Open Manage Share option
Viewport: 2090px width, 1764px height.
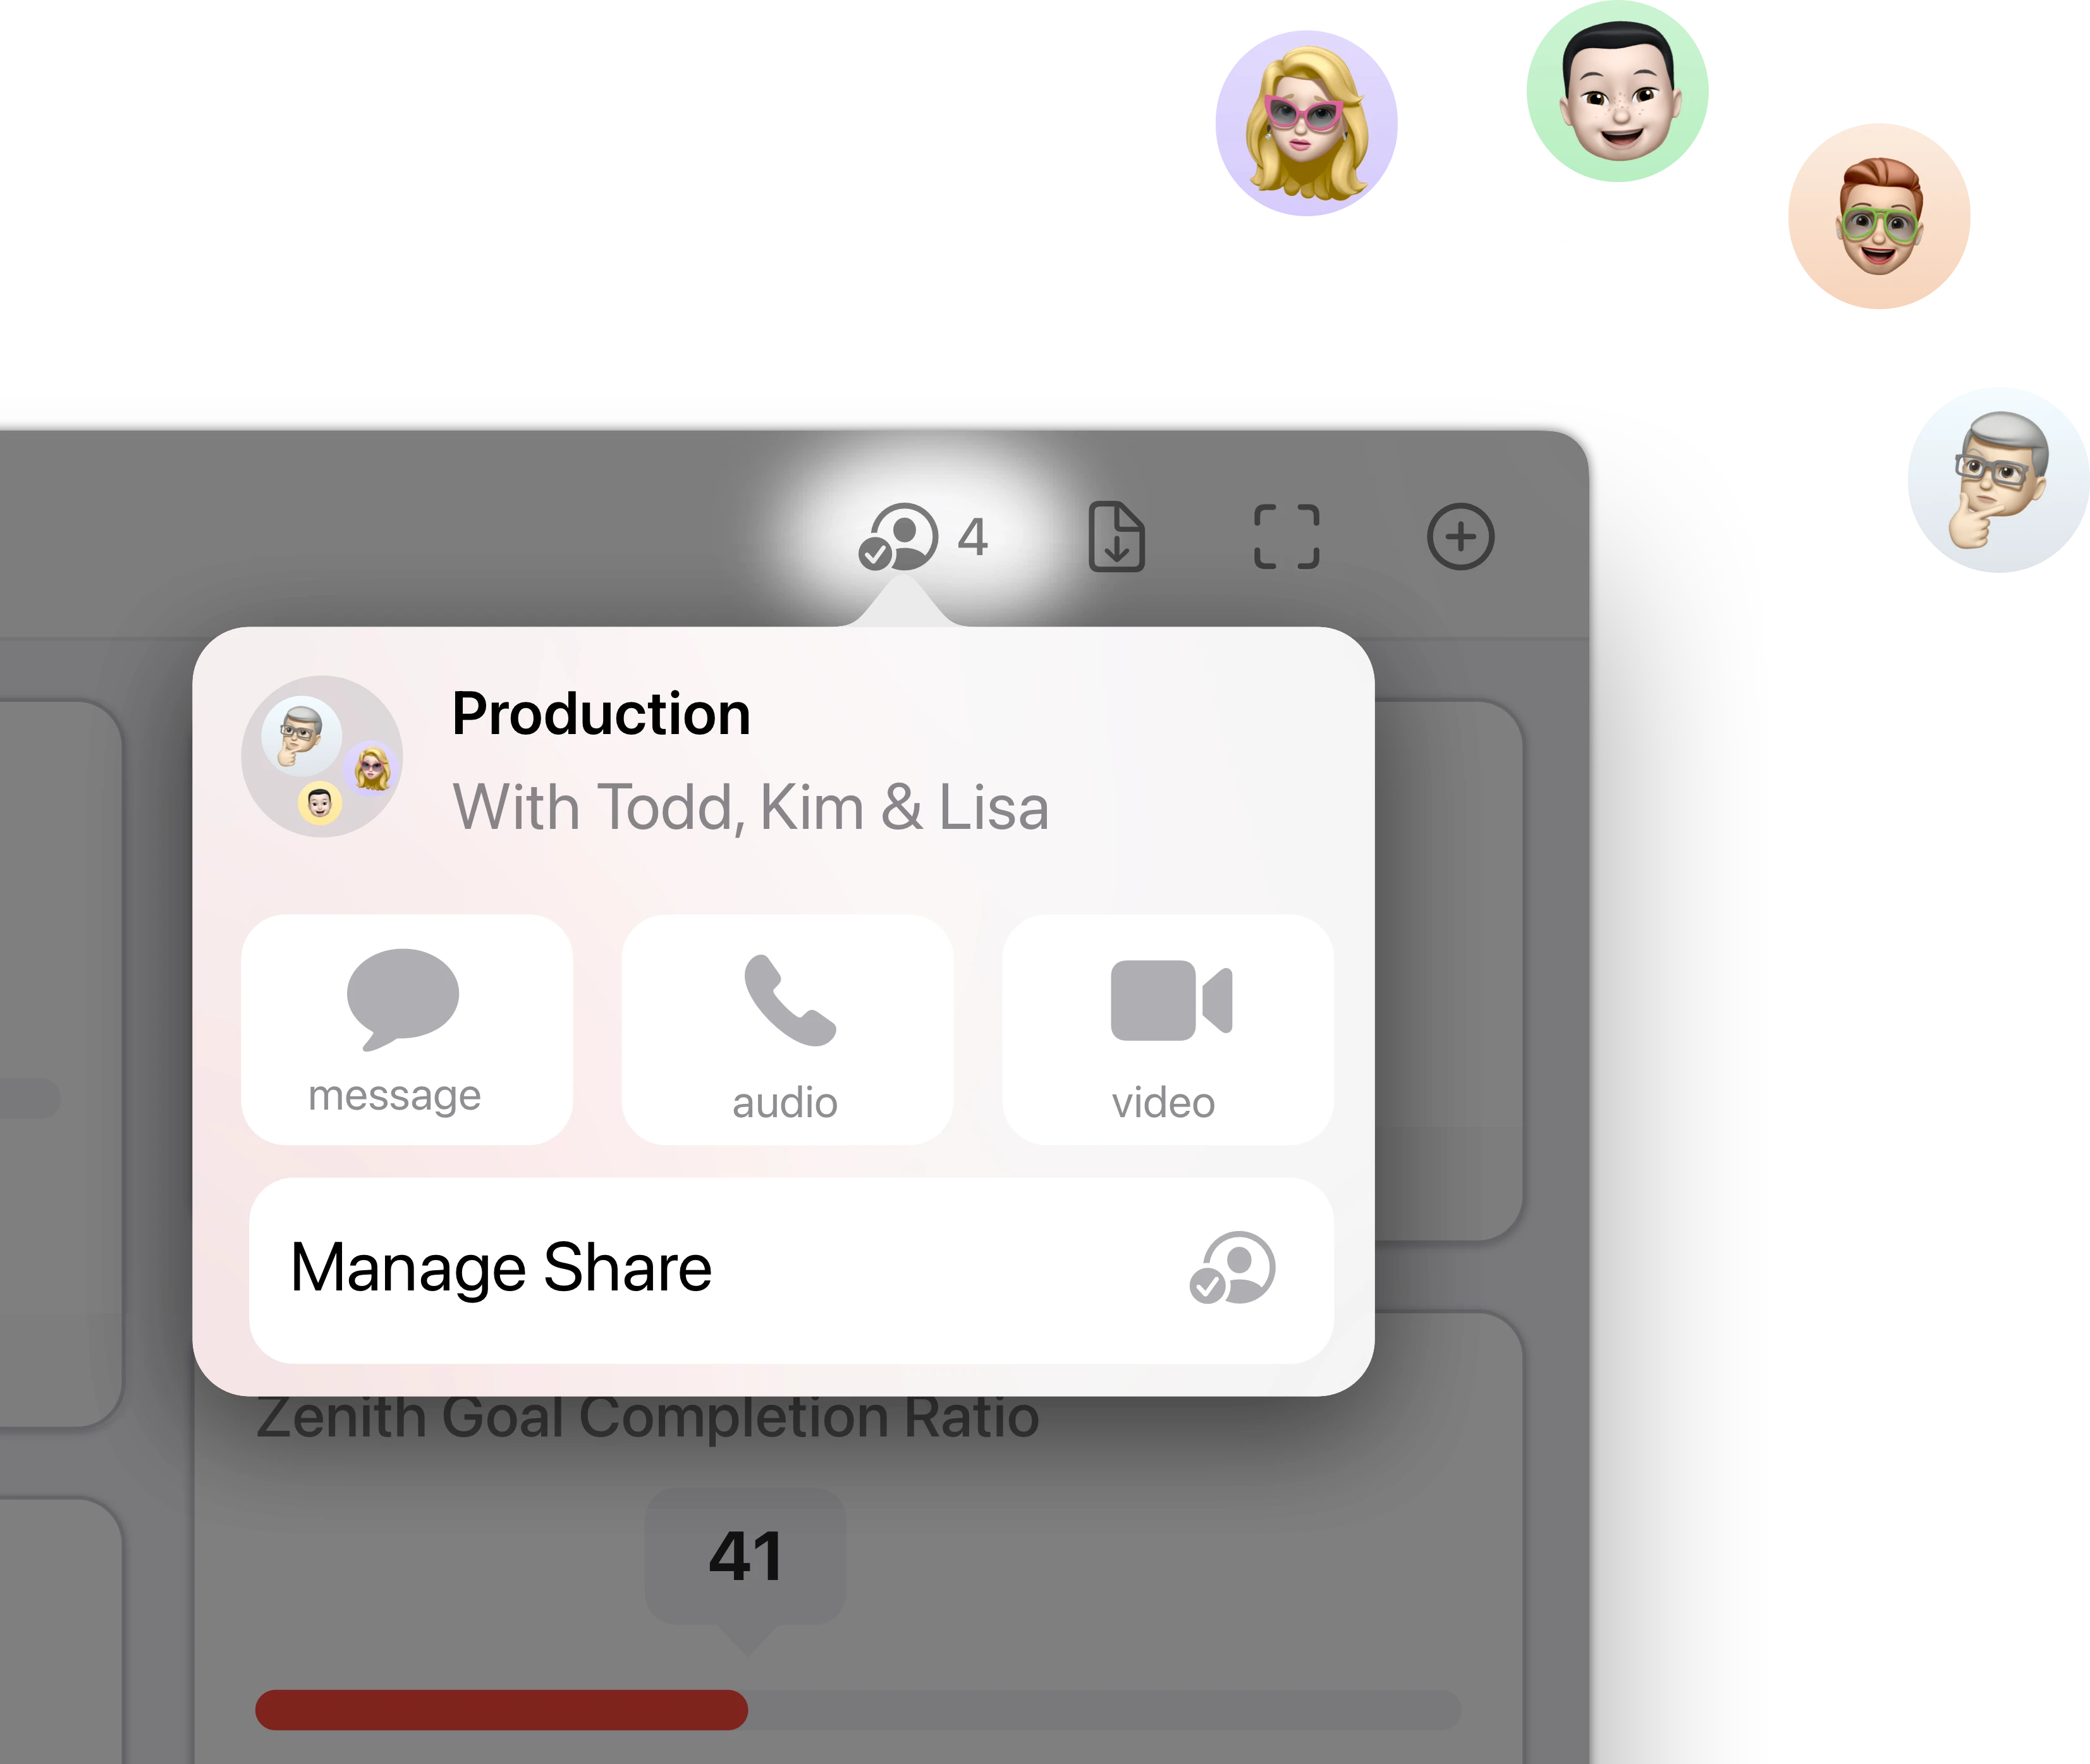(791, 1269)
